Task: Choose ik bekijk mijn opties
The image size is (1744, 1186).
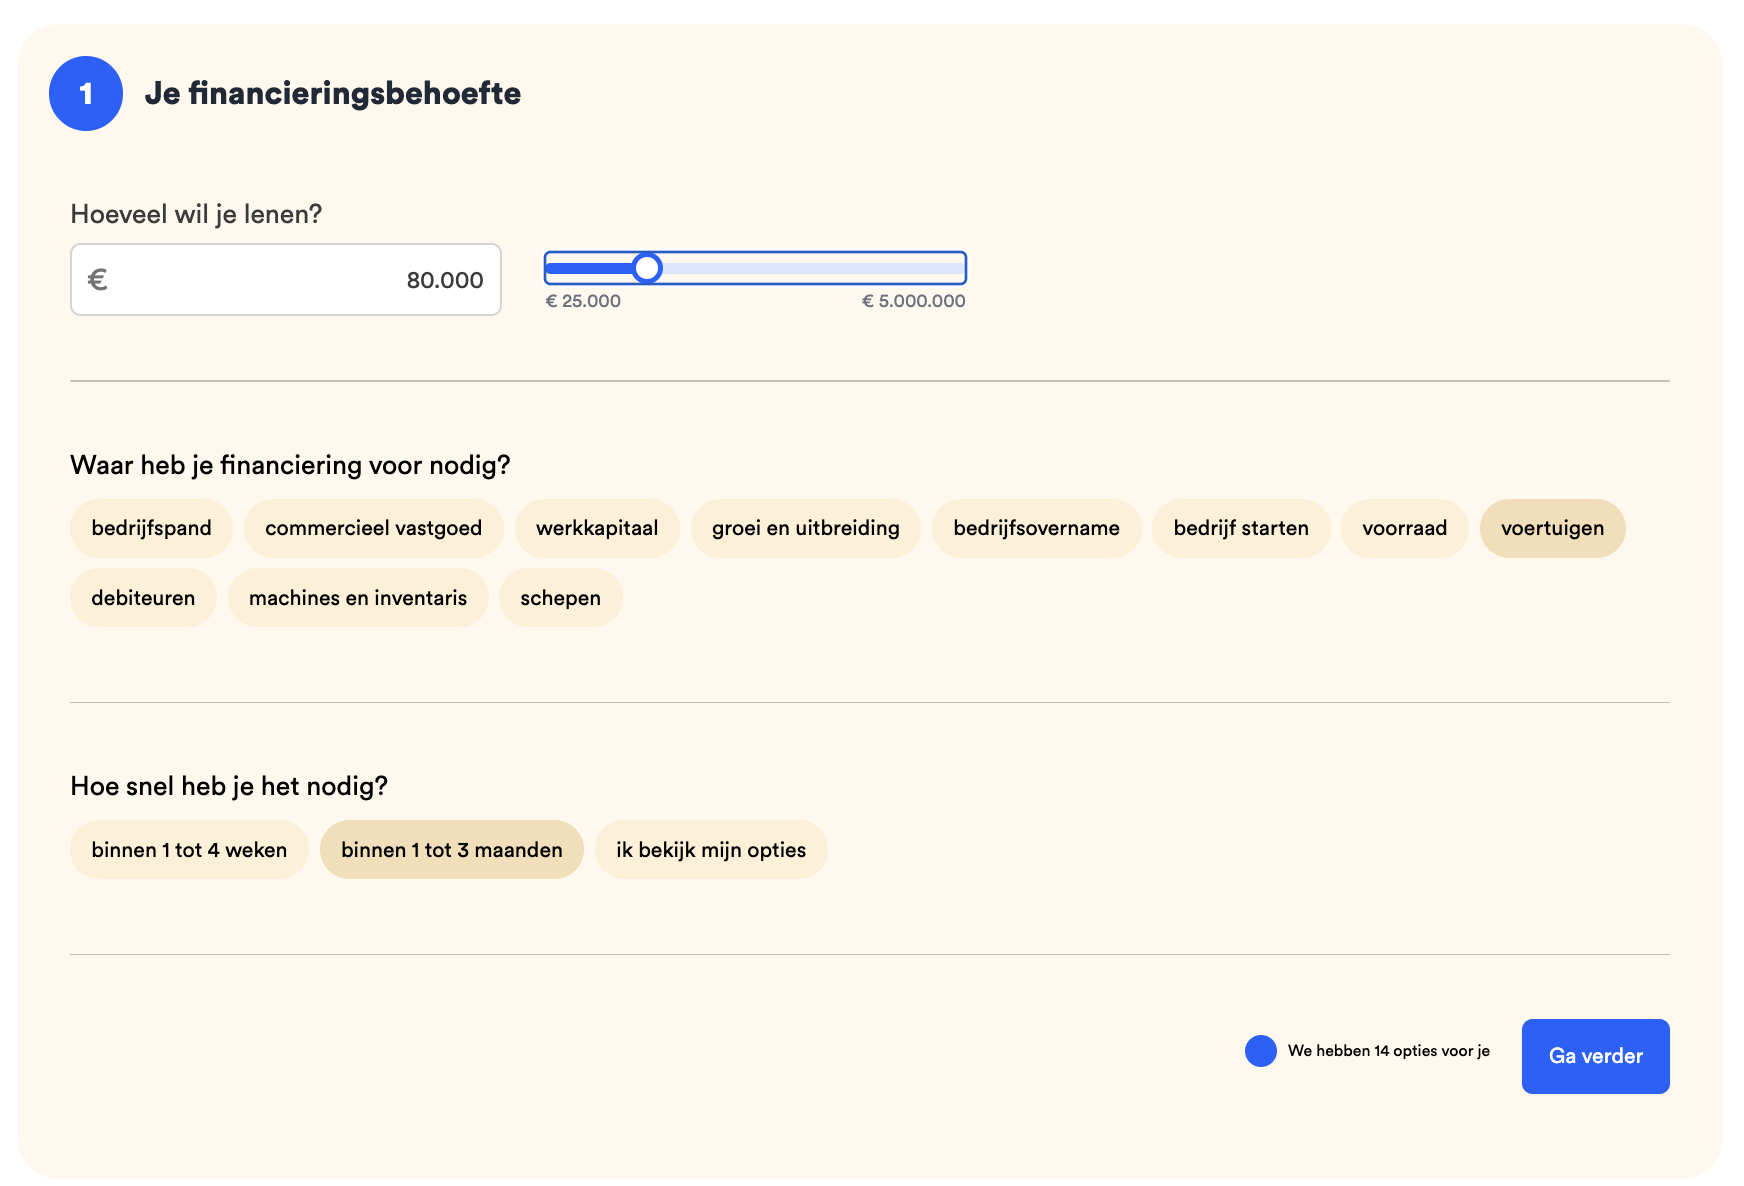Action: [711, 850]
